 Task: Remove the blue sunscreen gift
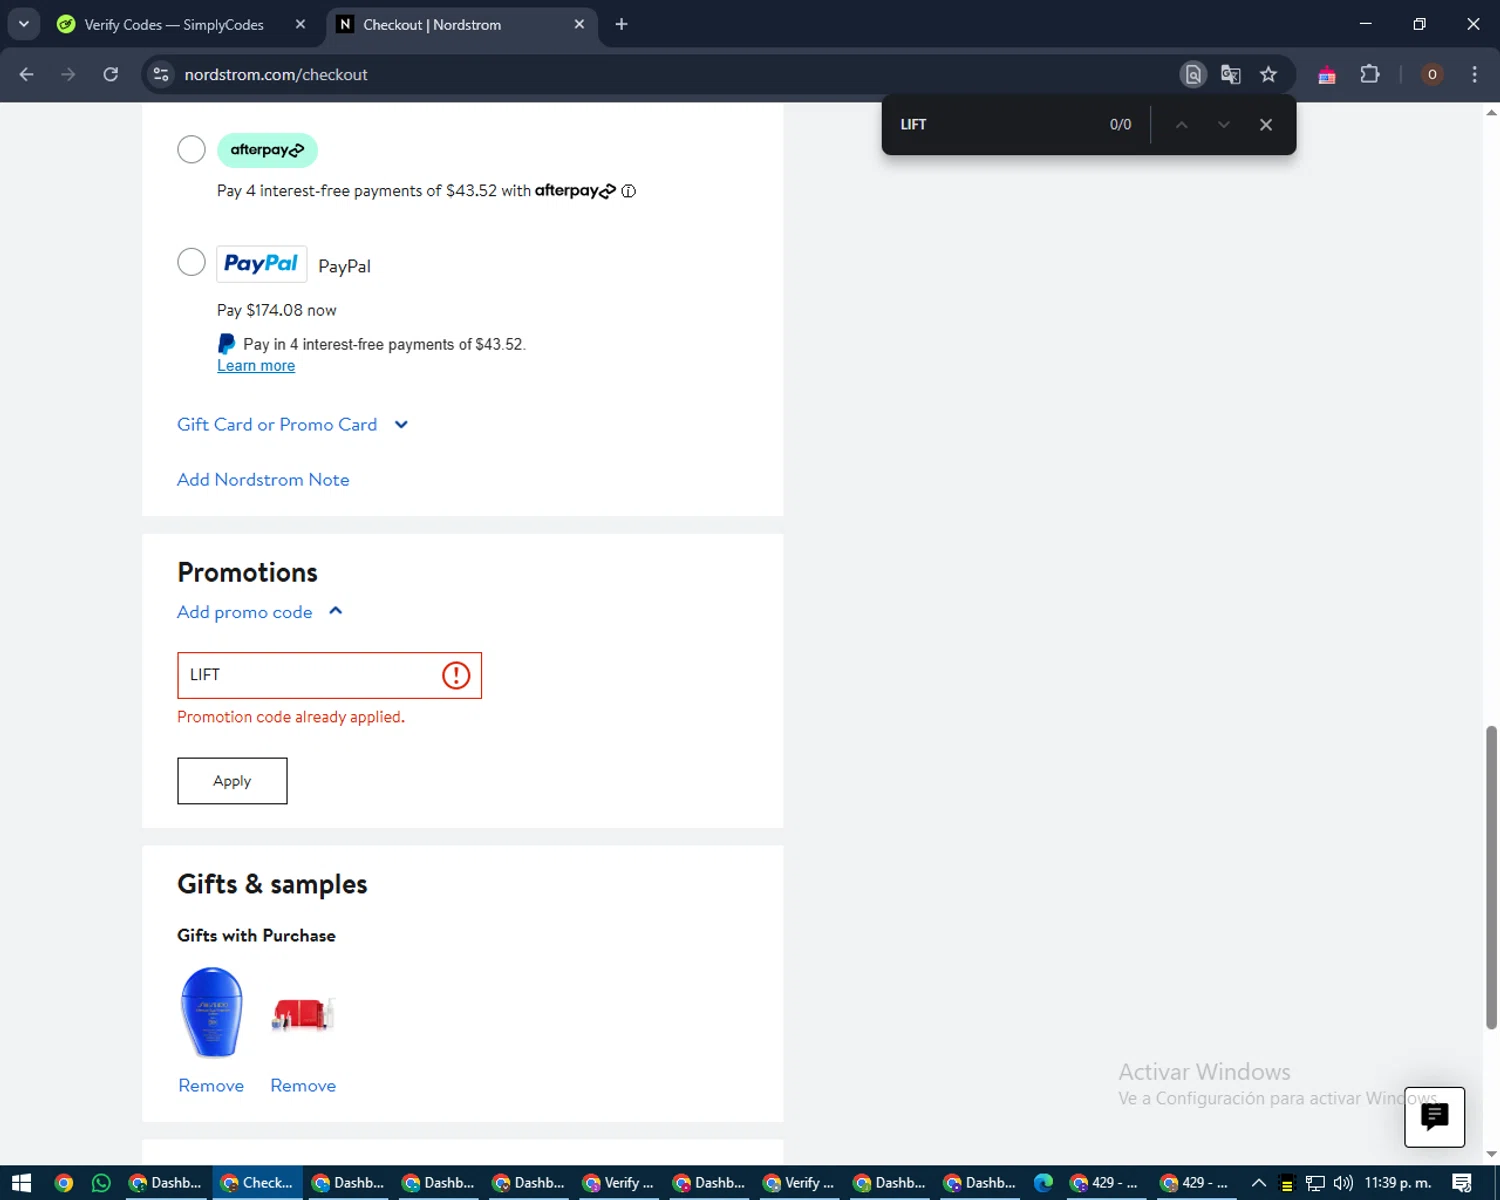pyautogui.click(x=211, y=1086)
